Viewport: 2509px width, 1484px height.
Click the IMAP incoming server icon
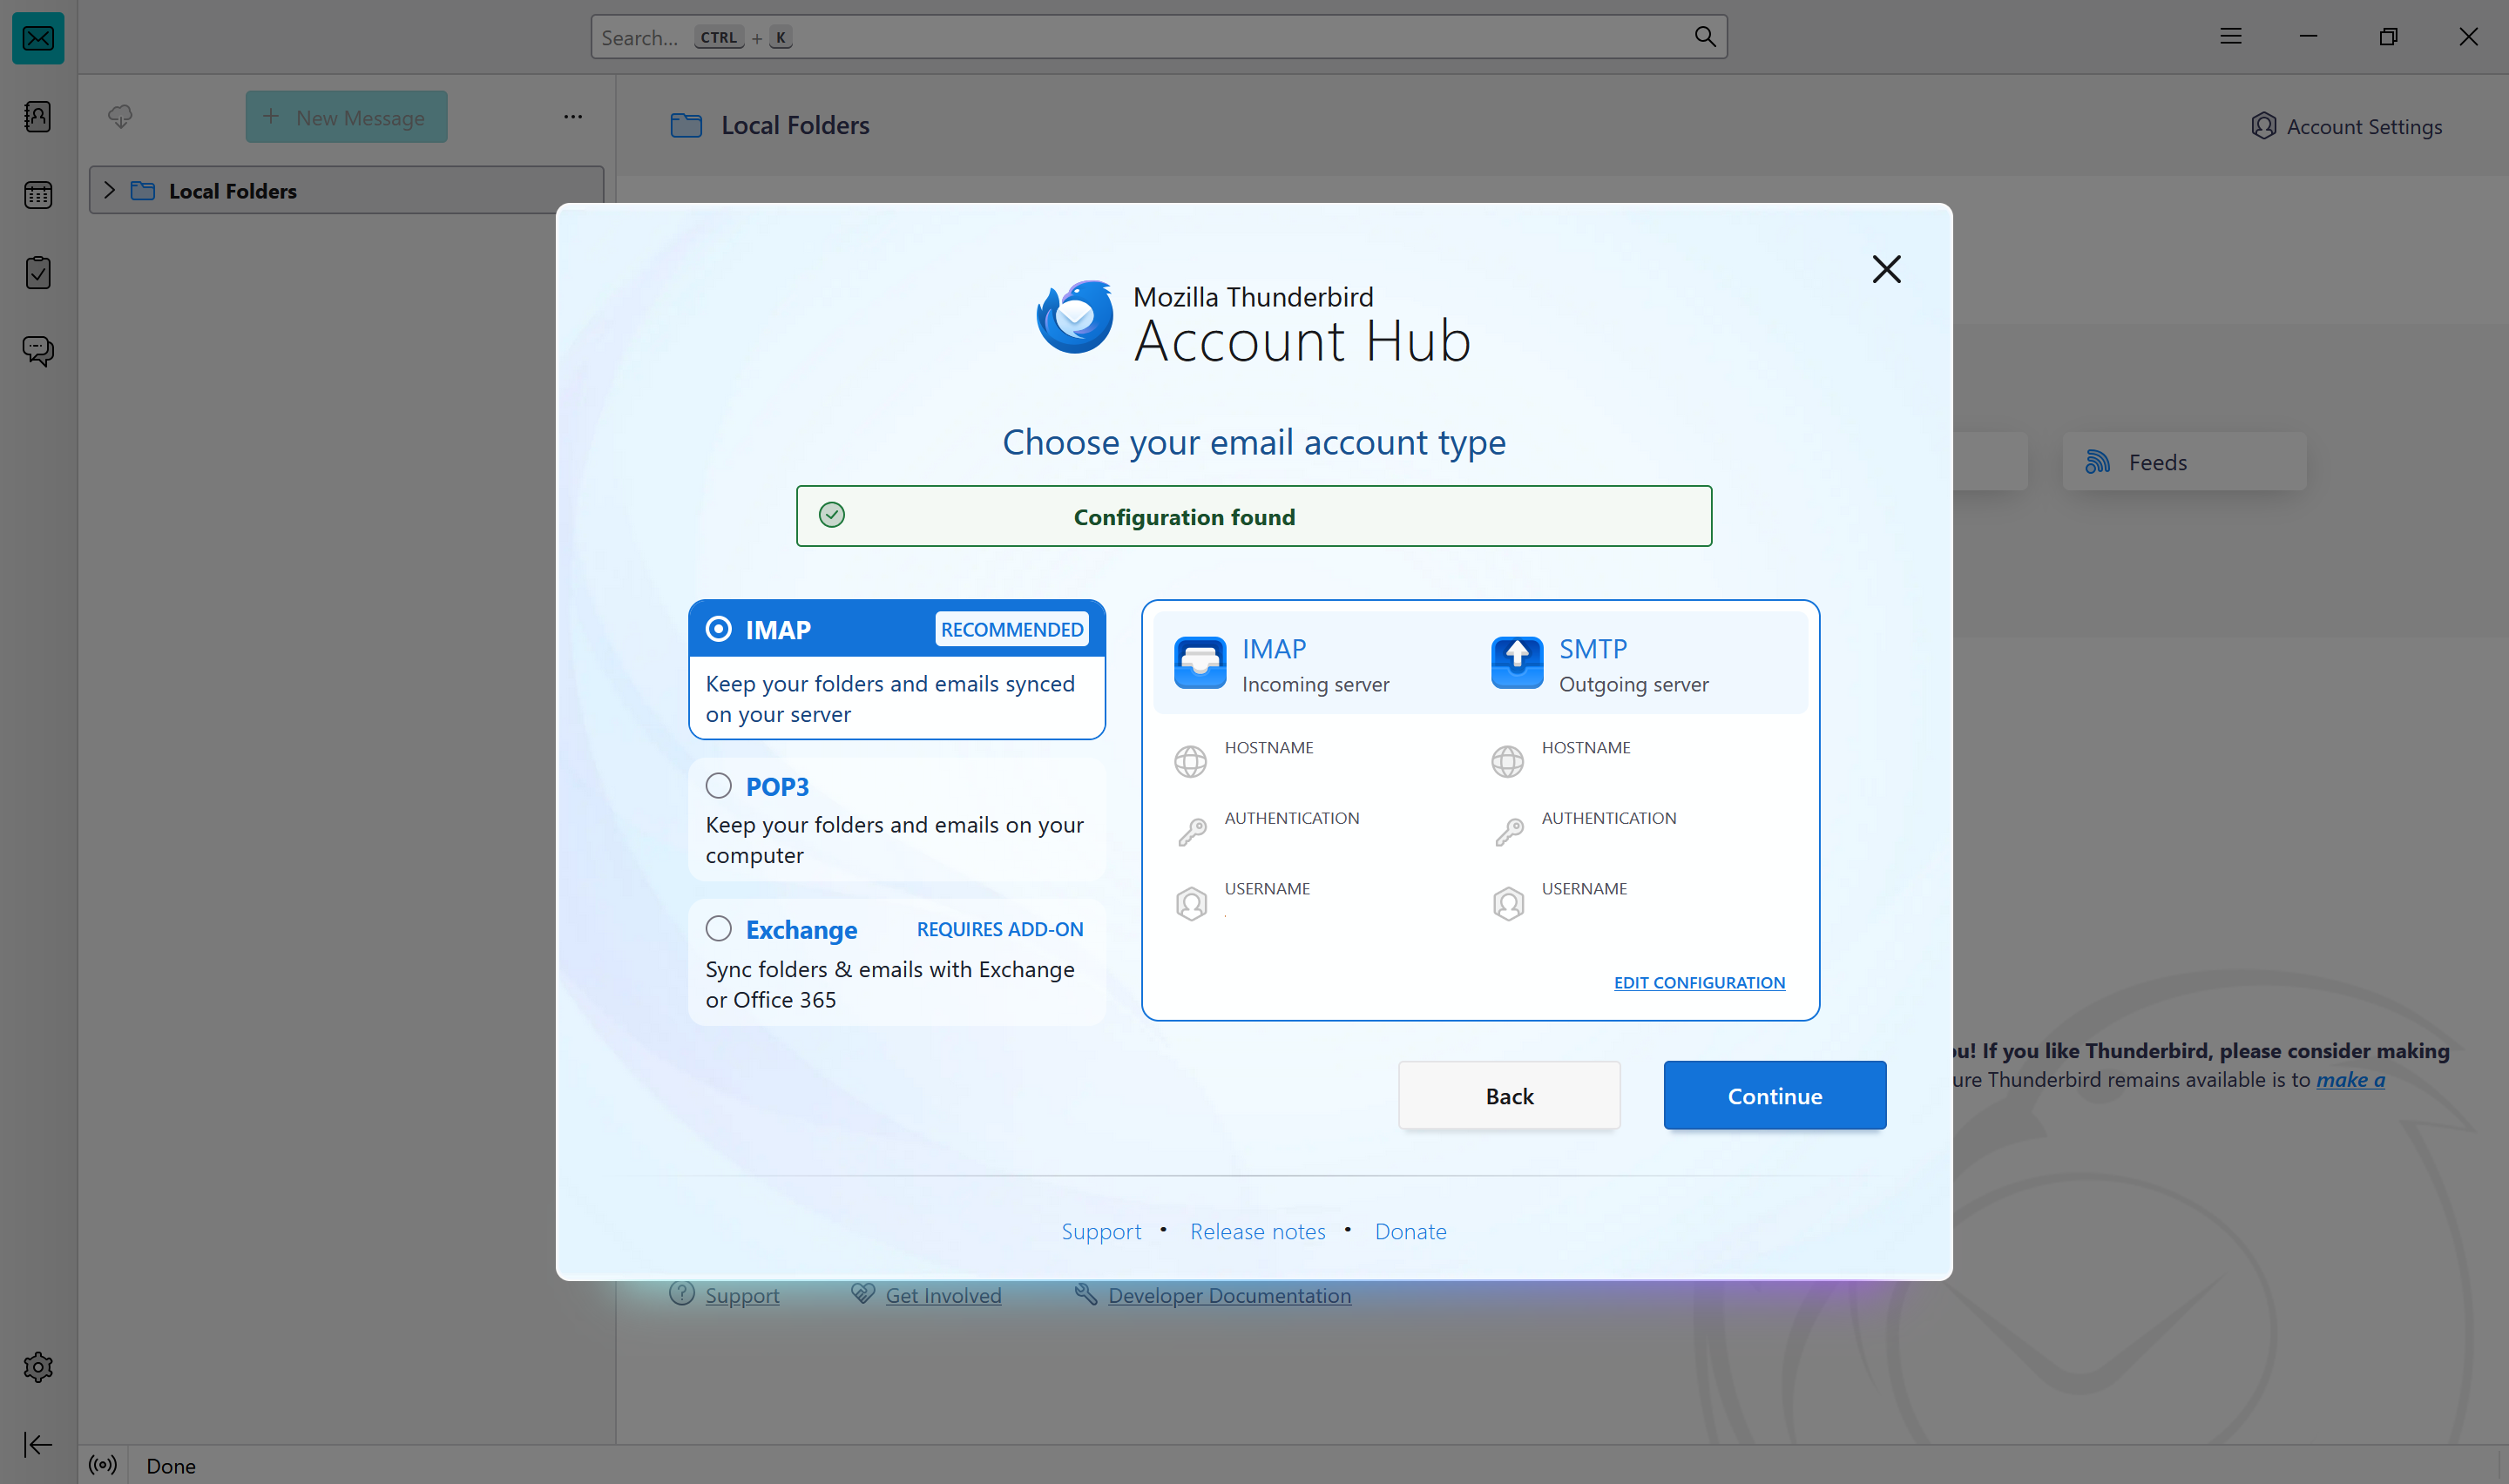(x=1200, y=663)
